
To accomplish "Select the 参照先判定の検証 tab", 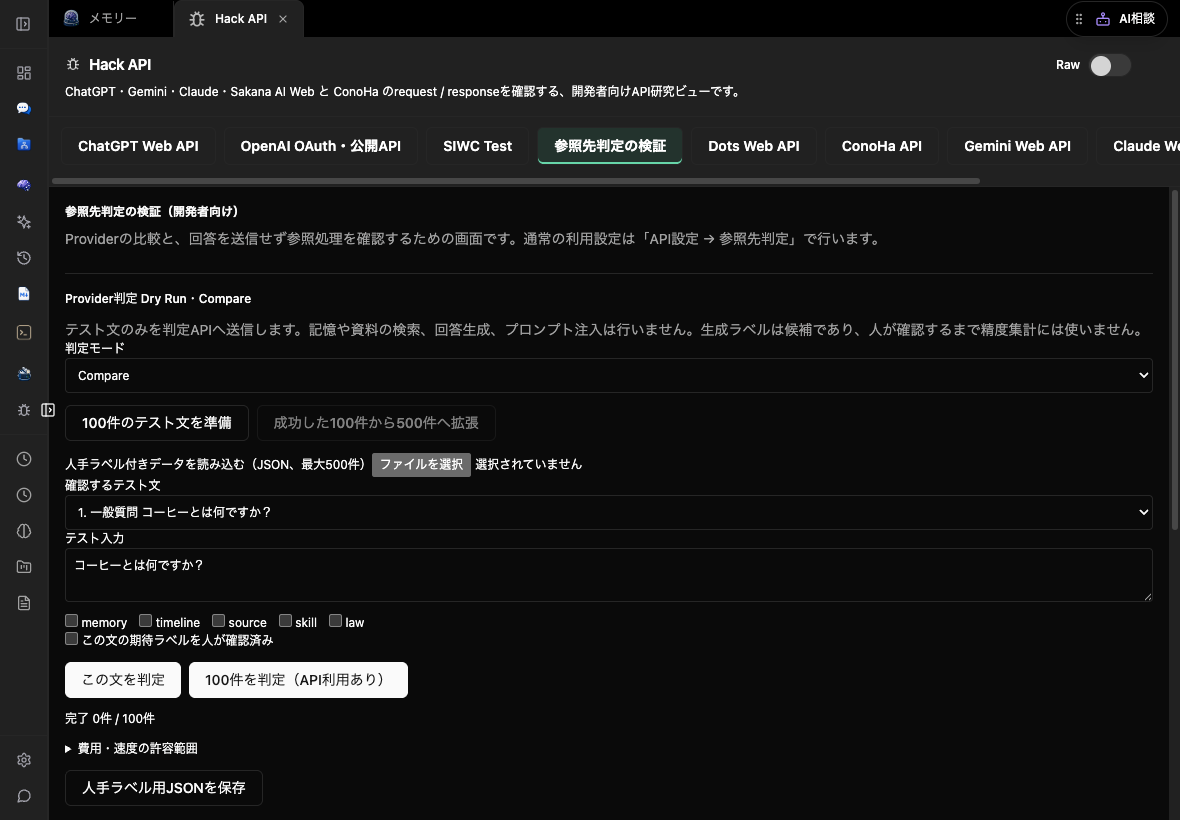I will [610, 146].
